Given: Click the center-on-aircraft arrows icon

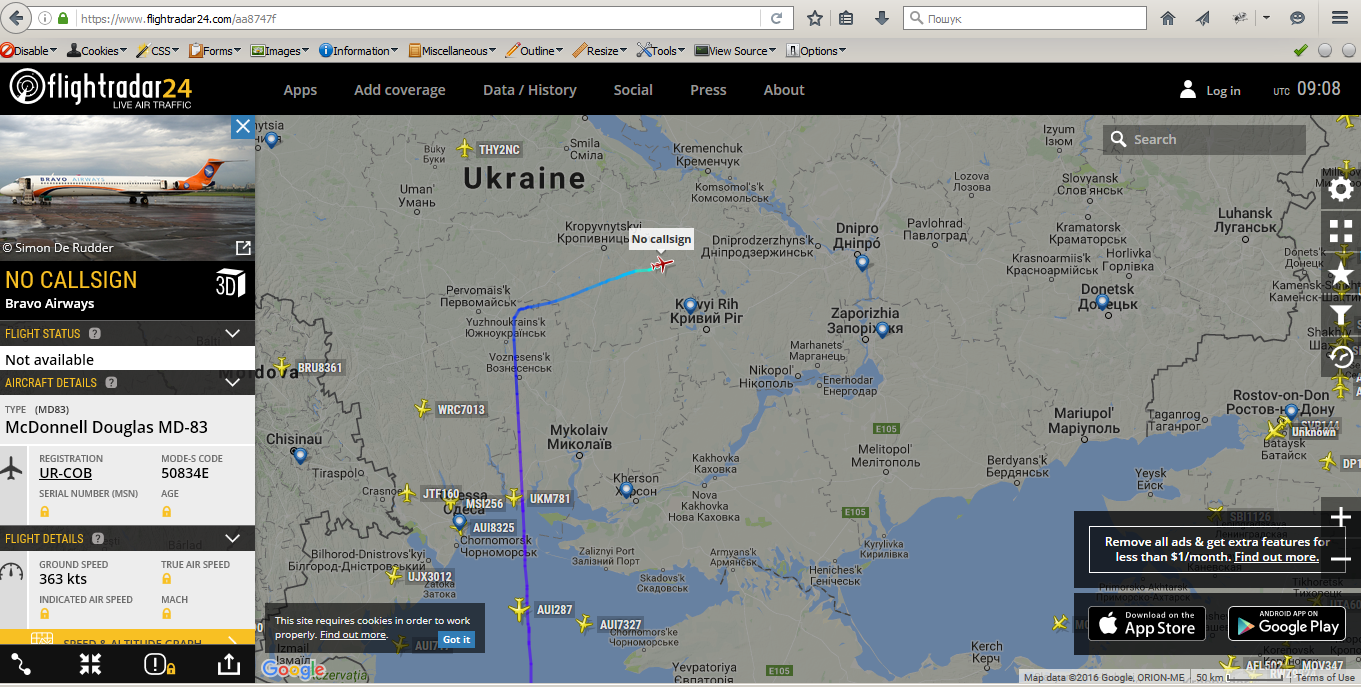Looking at the screenshot, I should (90, 664).
